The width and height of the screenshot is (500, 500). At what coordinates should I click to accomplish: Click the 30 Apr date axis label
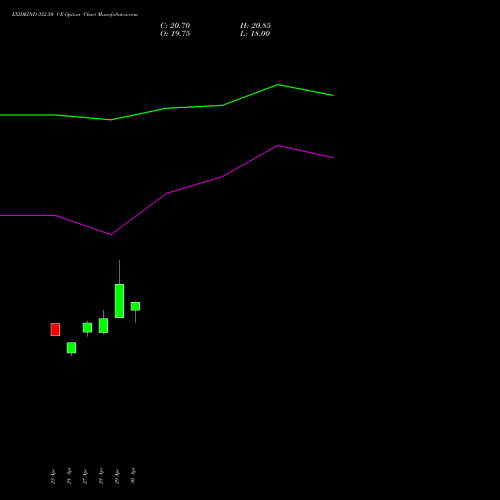point(133,476)
